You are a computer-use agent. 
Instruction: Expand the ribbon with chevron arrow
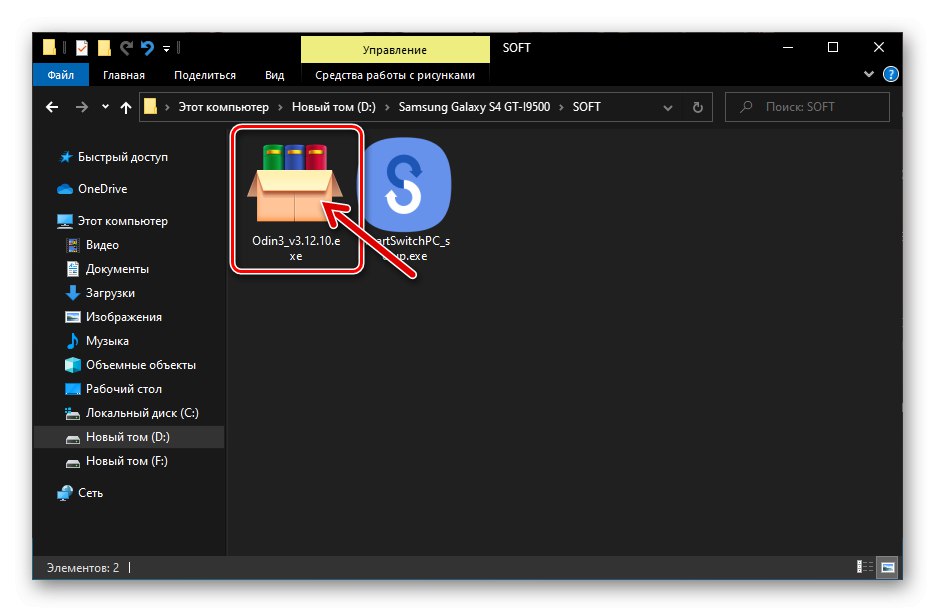[x=868, y=75]
